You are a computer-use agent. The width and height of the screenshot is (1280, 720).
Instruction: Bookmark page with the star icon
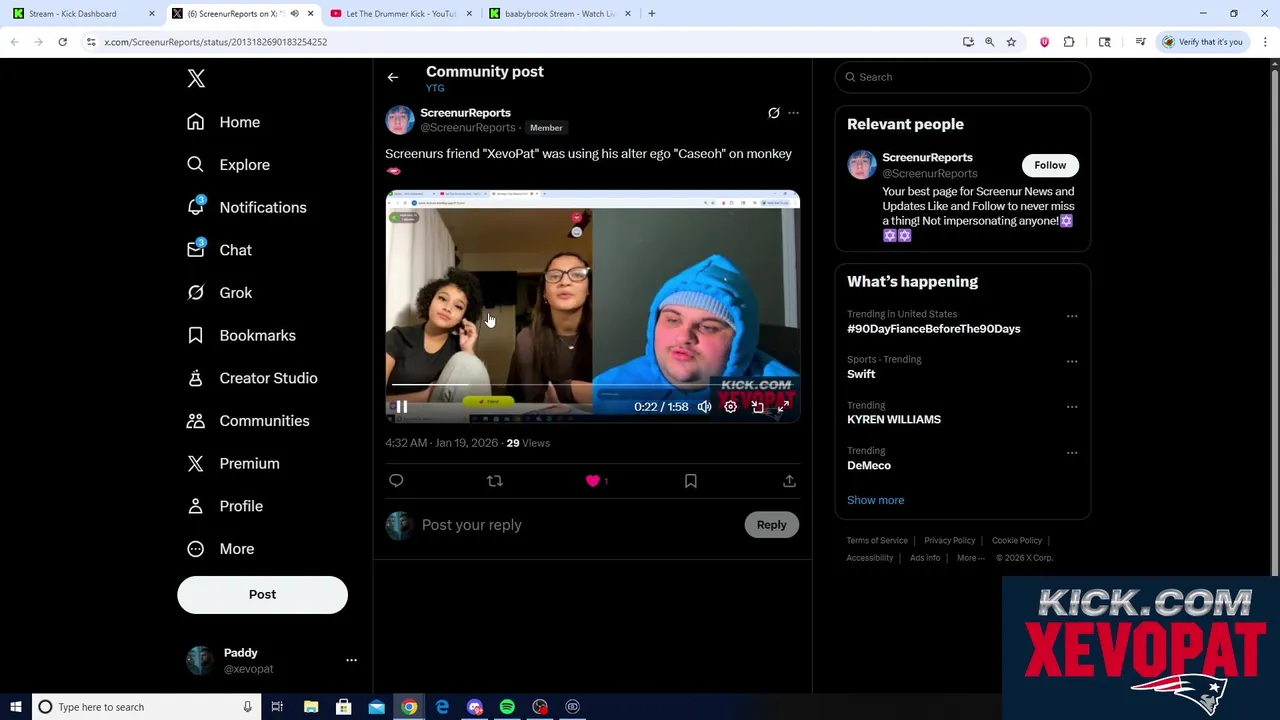coord(1011,42)
